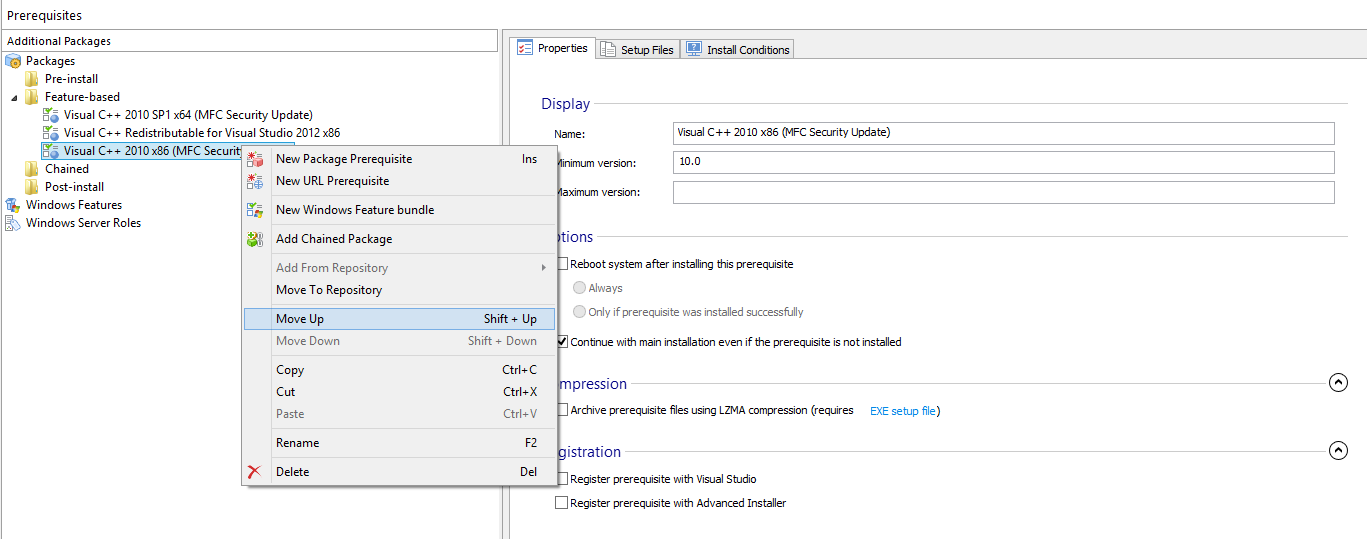Viewport: 1367px width, 539px height.
Task: Uncheck Continue with main installation checkbox
Action: point(562,342)
